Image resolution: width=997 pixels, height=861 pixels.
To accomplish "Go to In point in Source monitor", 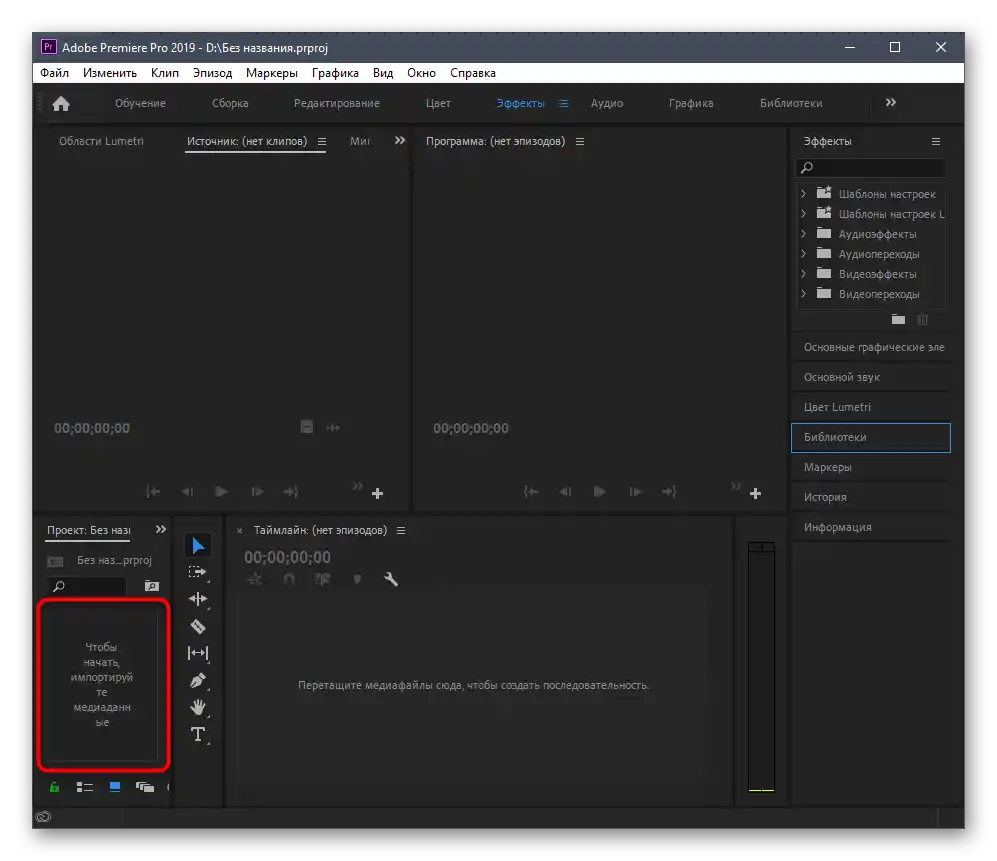I will (153, 492).
